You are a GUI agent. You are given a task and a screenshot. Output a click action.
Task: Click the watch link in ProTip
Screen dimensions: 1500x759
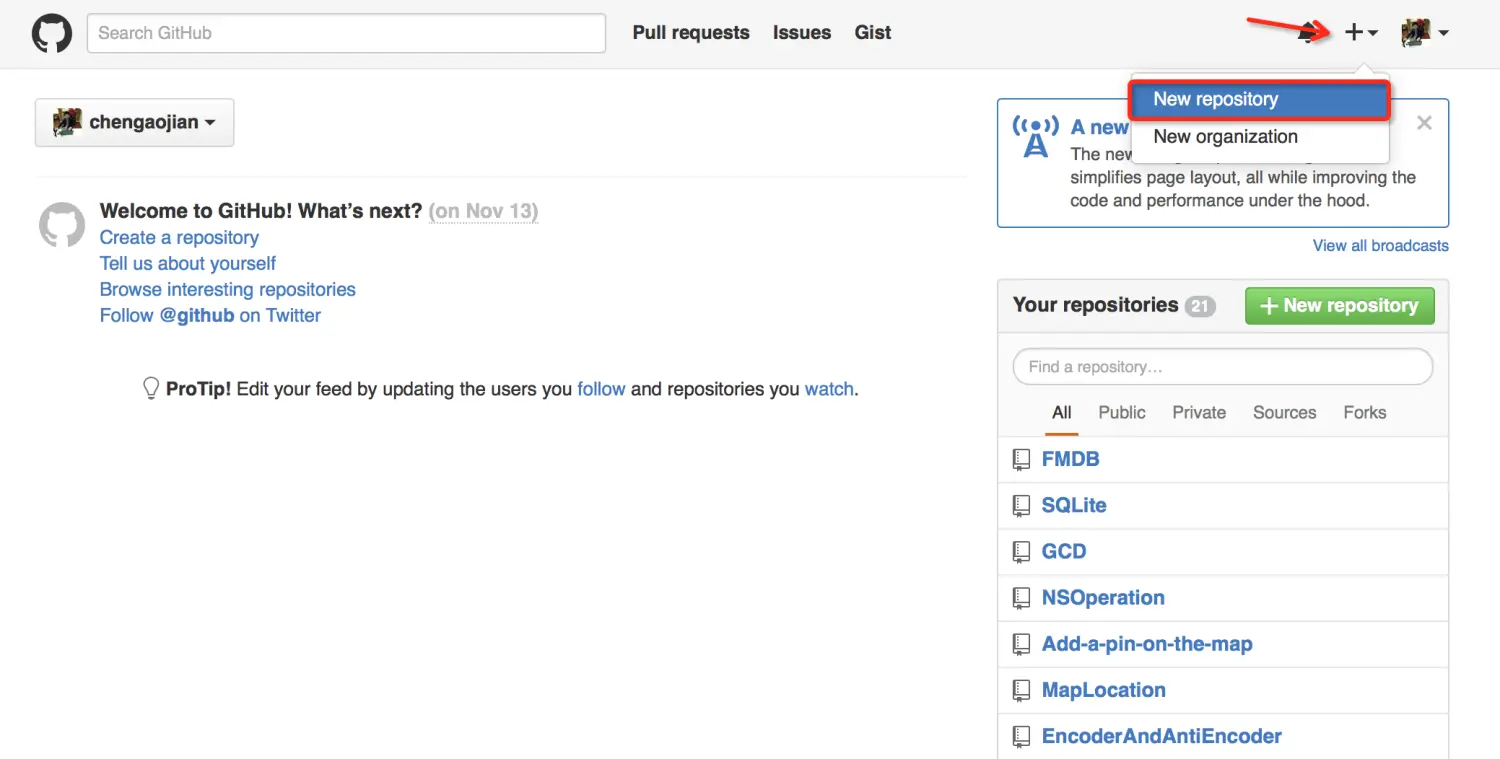pyautogui.click(x=829, y=389)
